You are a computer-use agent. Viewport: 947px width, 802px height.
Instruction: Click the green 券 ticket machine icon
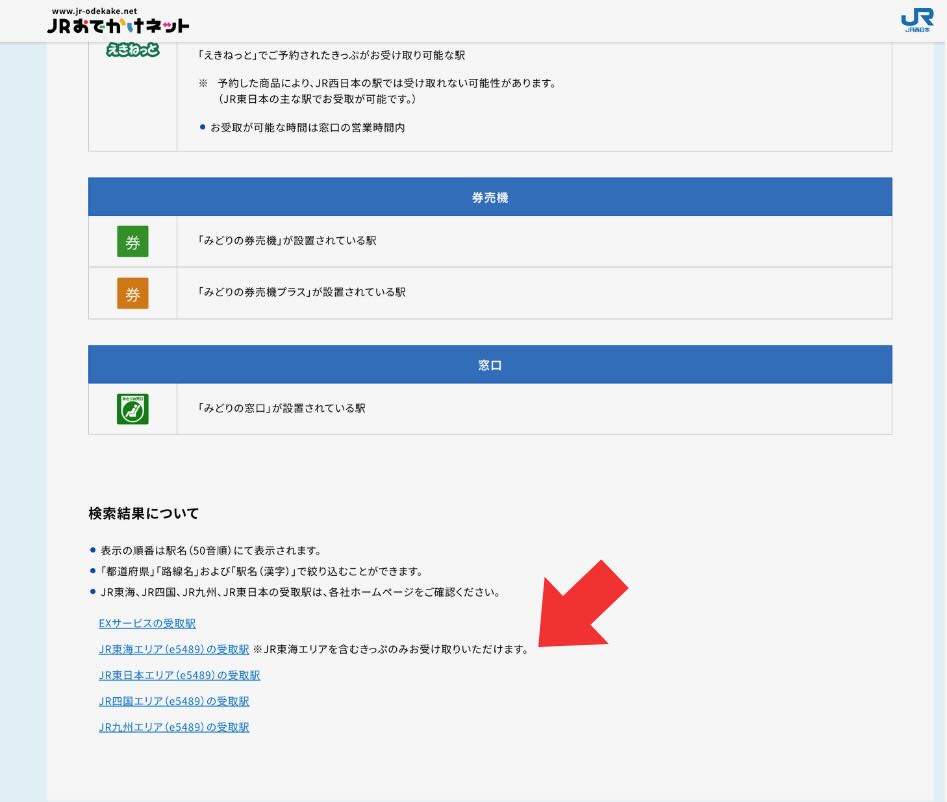click(132, 242)
